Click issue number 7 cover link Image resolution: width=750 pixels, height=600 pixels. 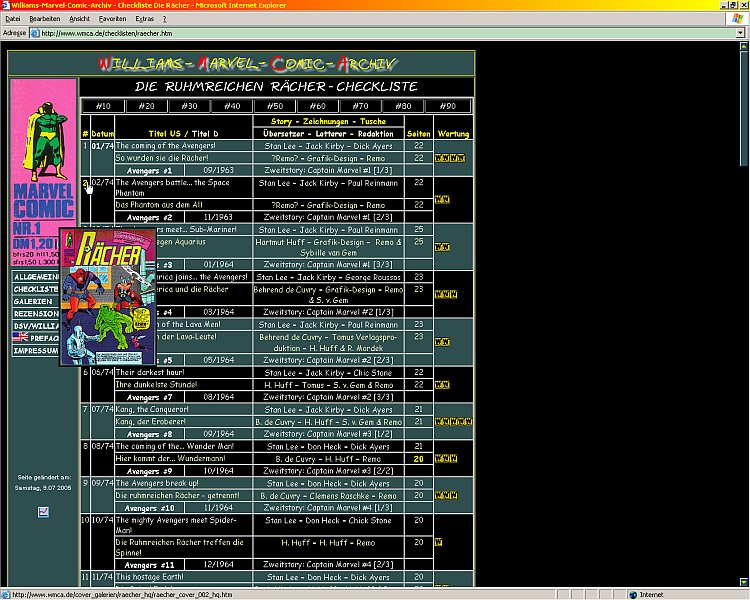[85, 409]
